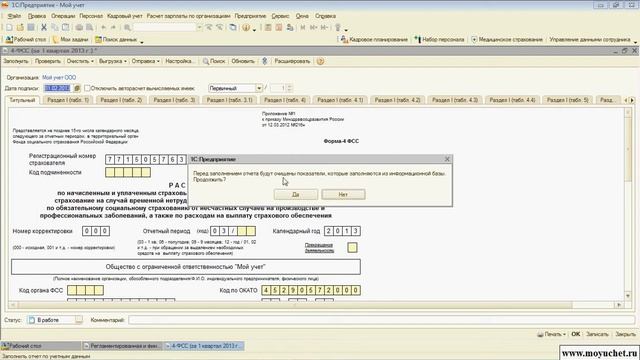
Task: Click the Undo arrow icon
Action: tap(103, 27)
